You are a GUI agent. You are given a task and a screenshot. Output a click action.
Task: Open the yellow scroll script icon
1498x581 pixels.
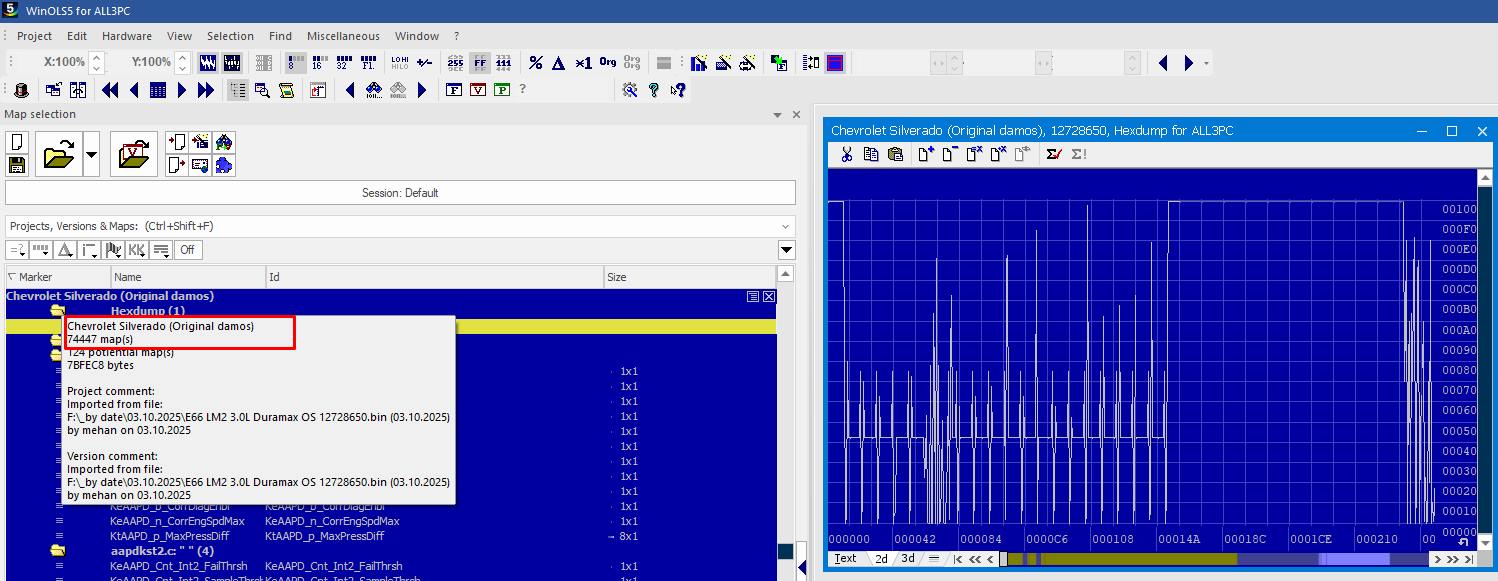pos(286,90)
